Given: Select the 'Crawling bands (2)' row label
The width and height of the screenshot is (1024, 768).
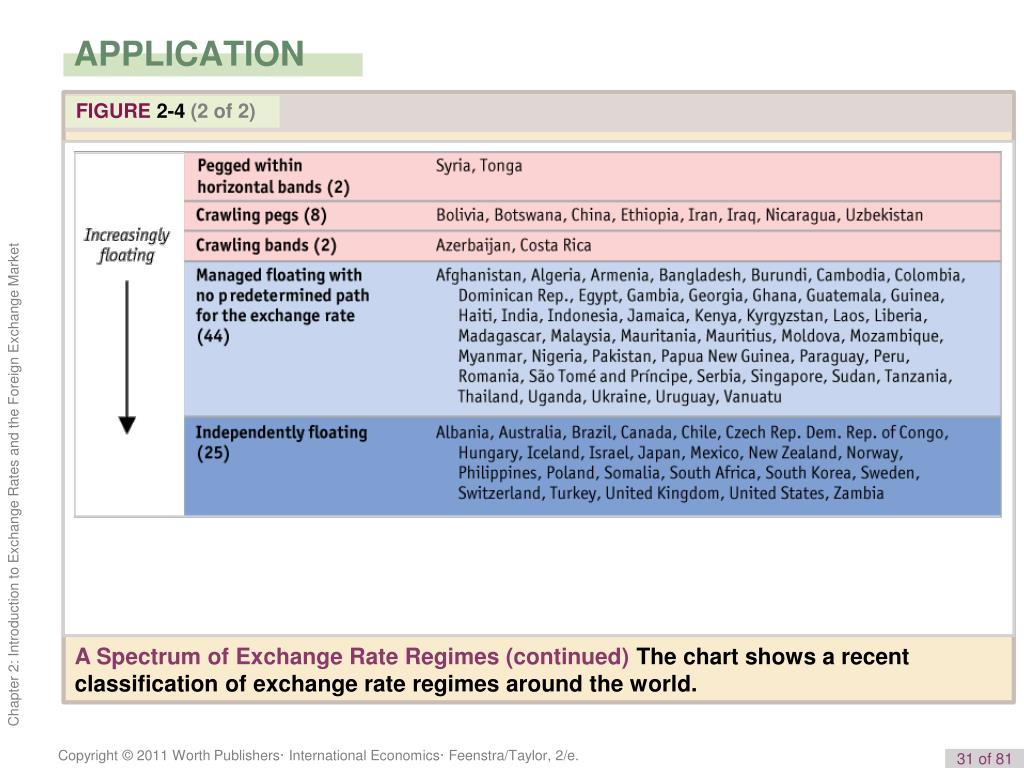Looking at the screenshot, I should (x=266, y=246).
